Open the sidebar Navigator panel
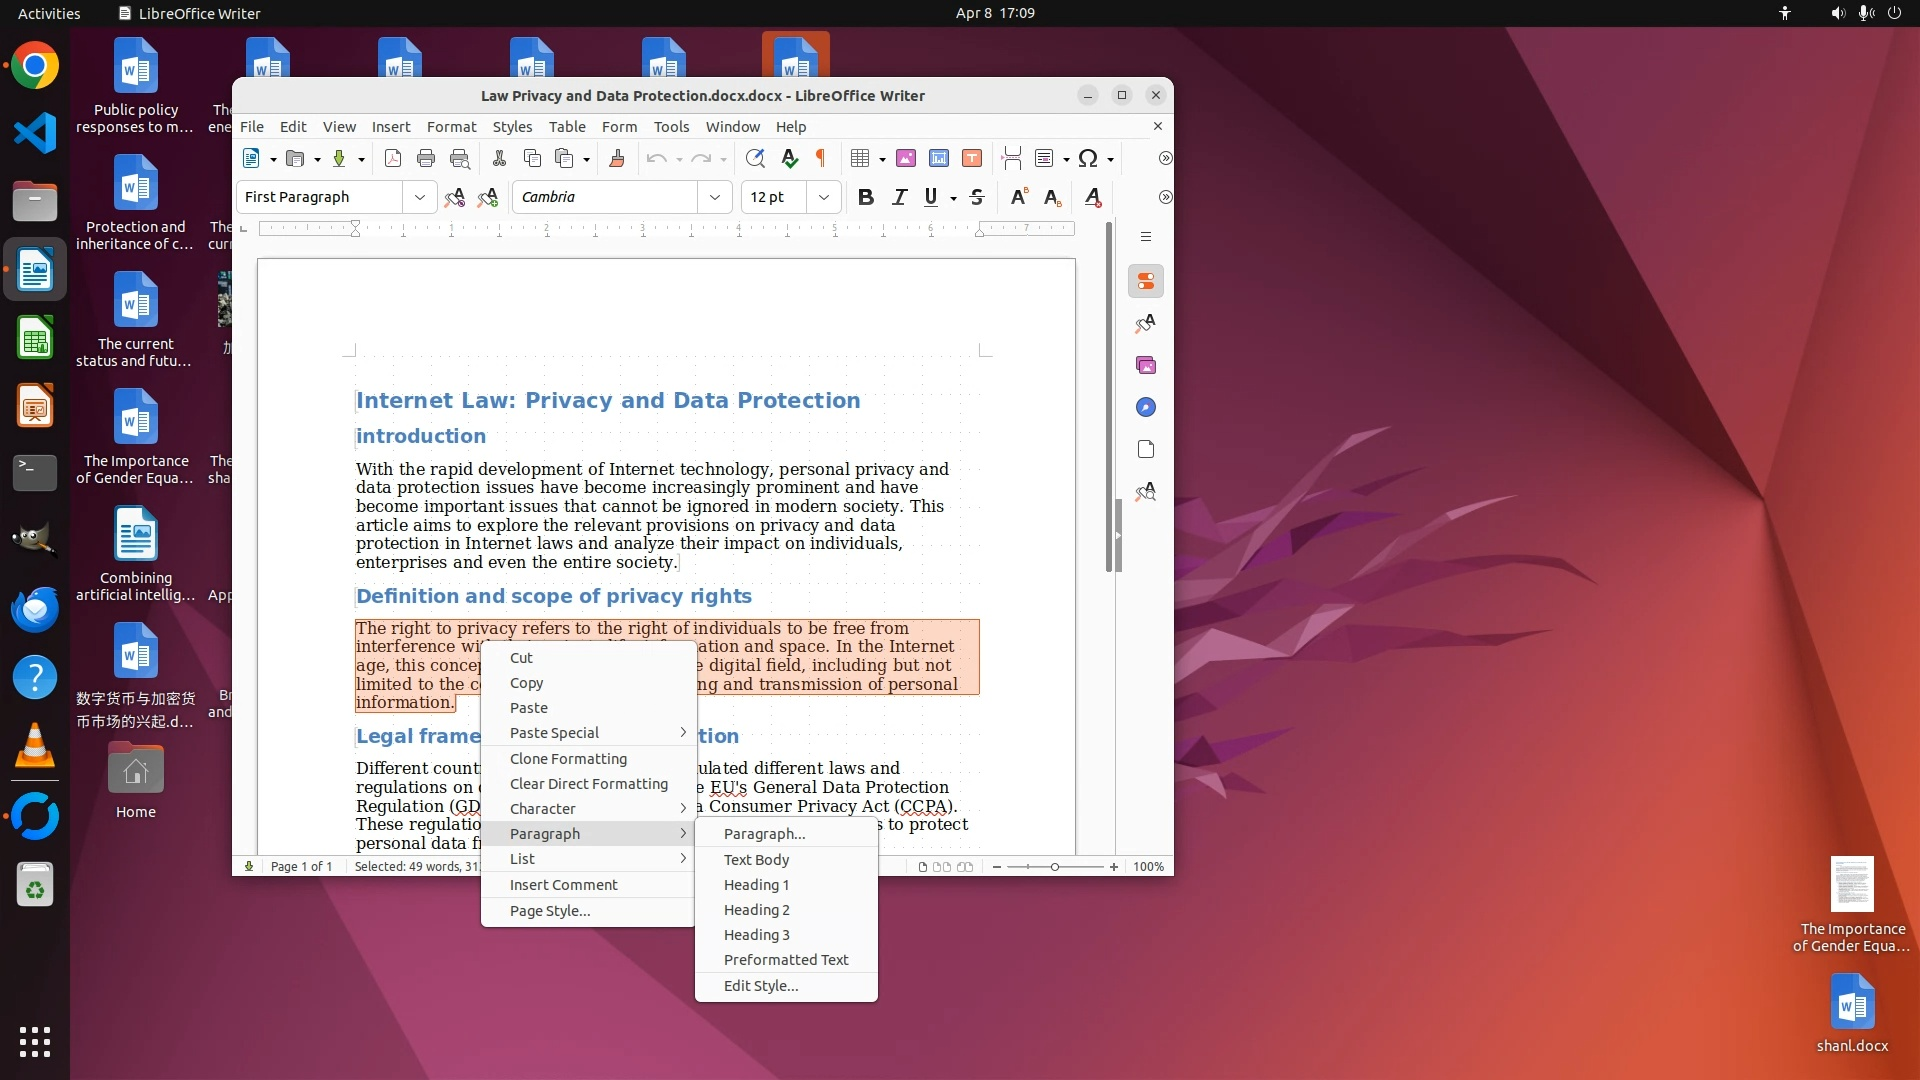This screenshot has width=1920, height=1080. 1146,407
